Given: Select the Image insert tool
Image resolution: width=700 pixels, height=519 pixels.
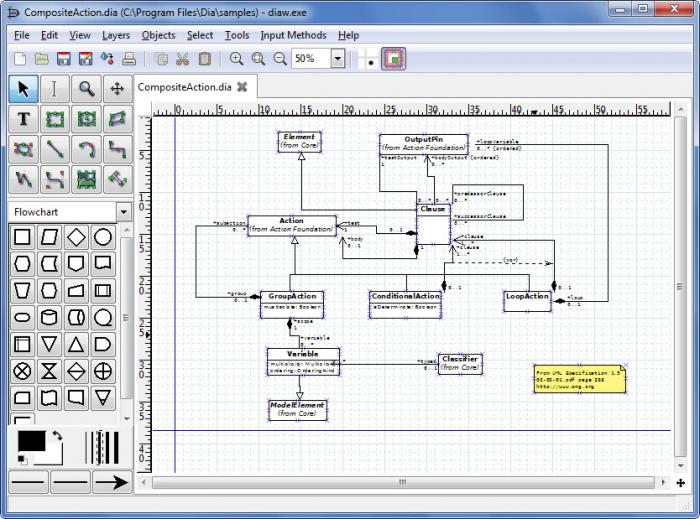Looking at the screenshot, I should click(x=86, y=179).
